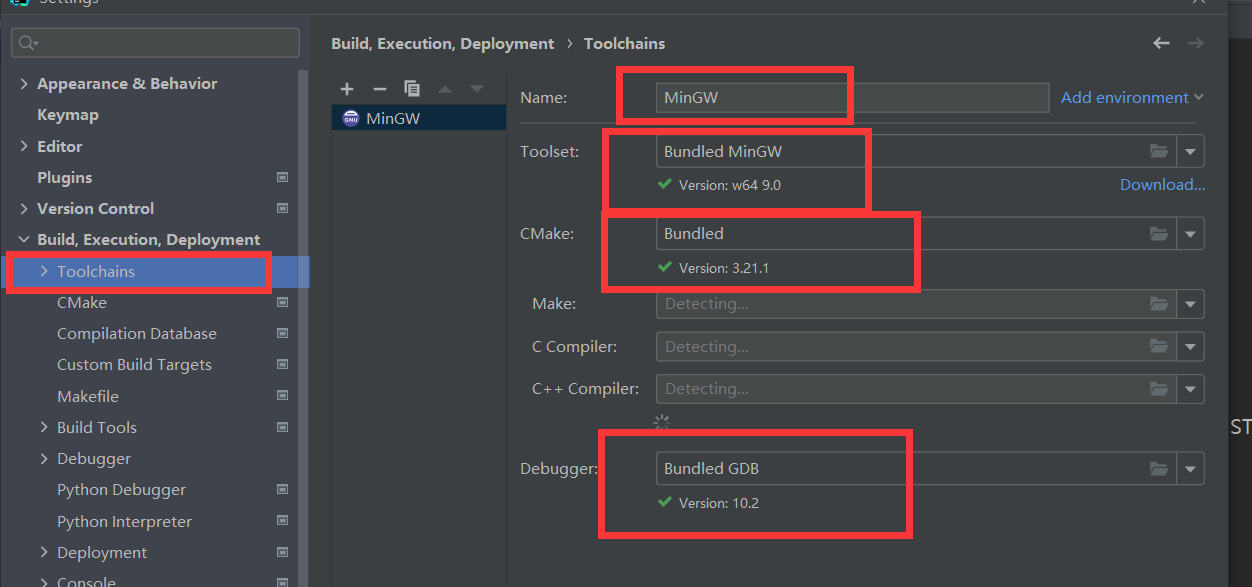Click project-level icon next to Compilation Database

tap(282, 333)
